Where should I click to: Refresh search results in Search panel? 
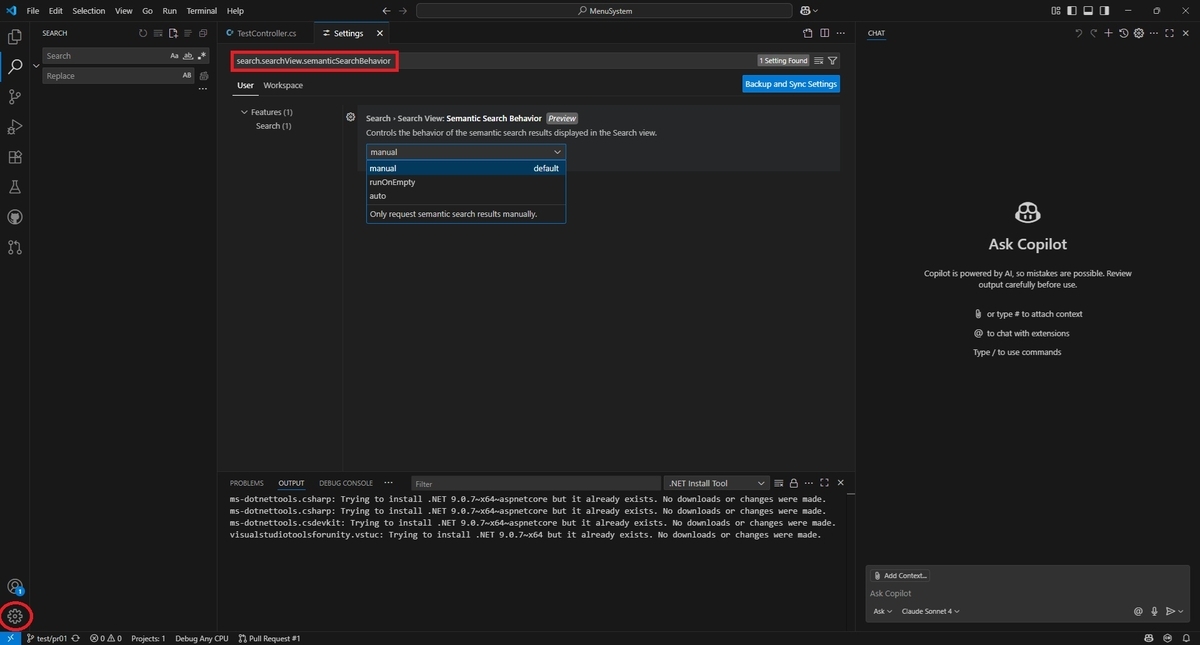click(143, 33)
